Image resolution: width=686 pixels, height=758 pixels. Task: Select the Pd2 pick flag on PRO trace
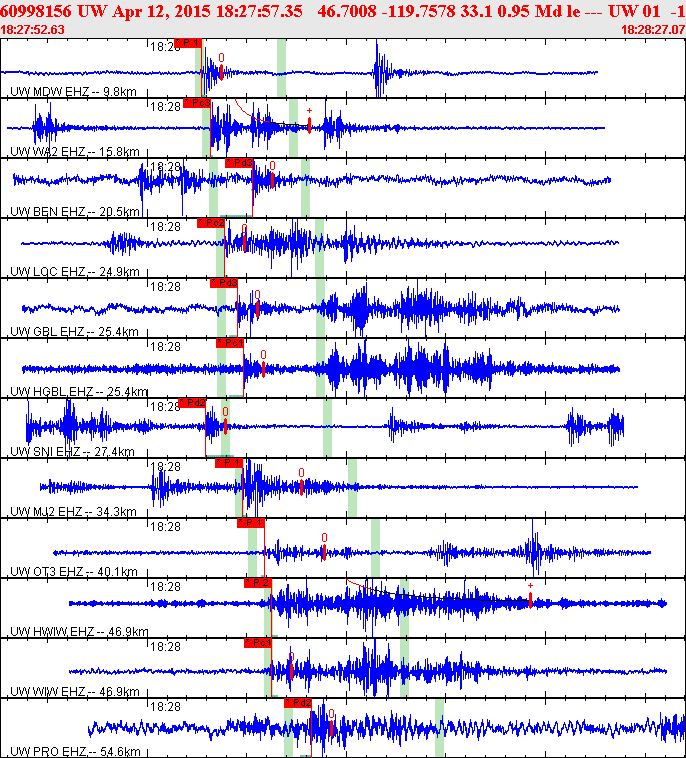[x=298, y=702]
